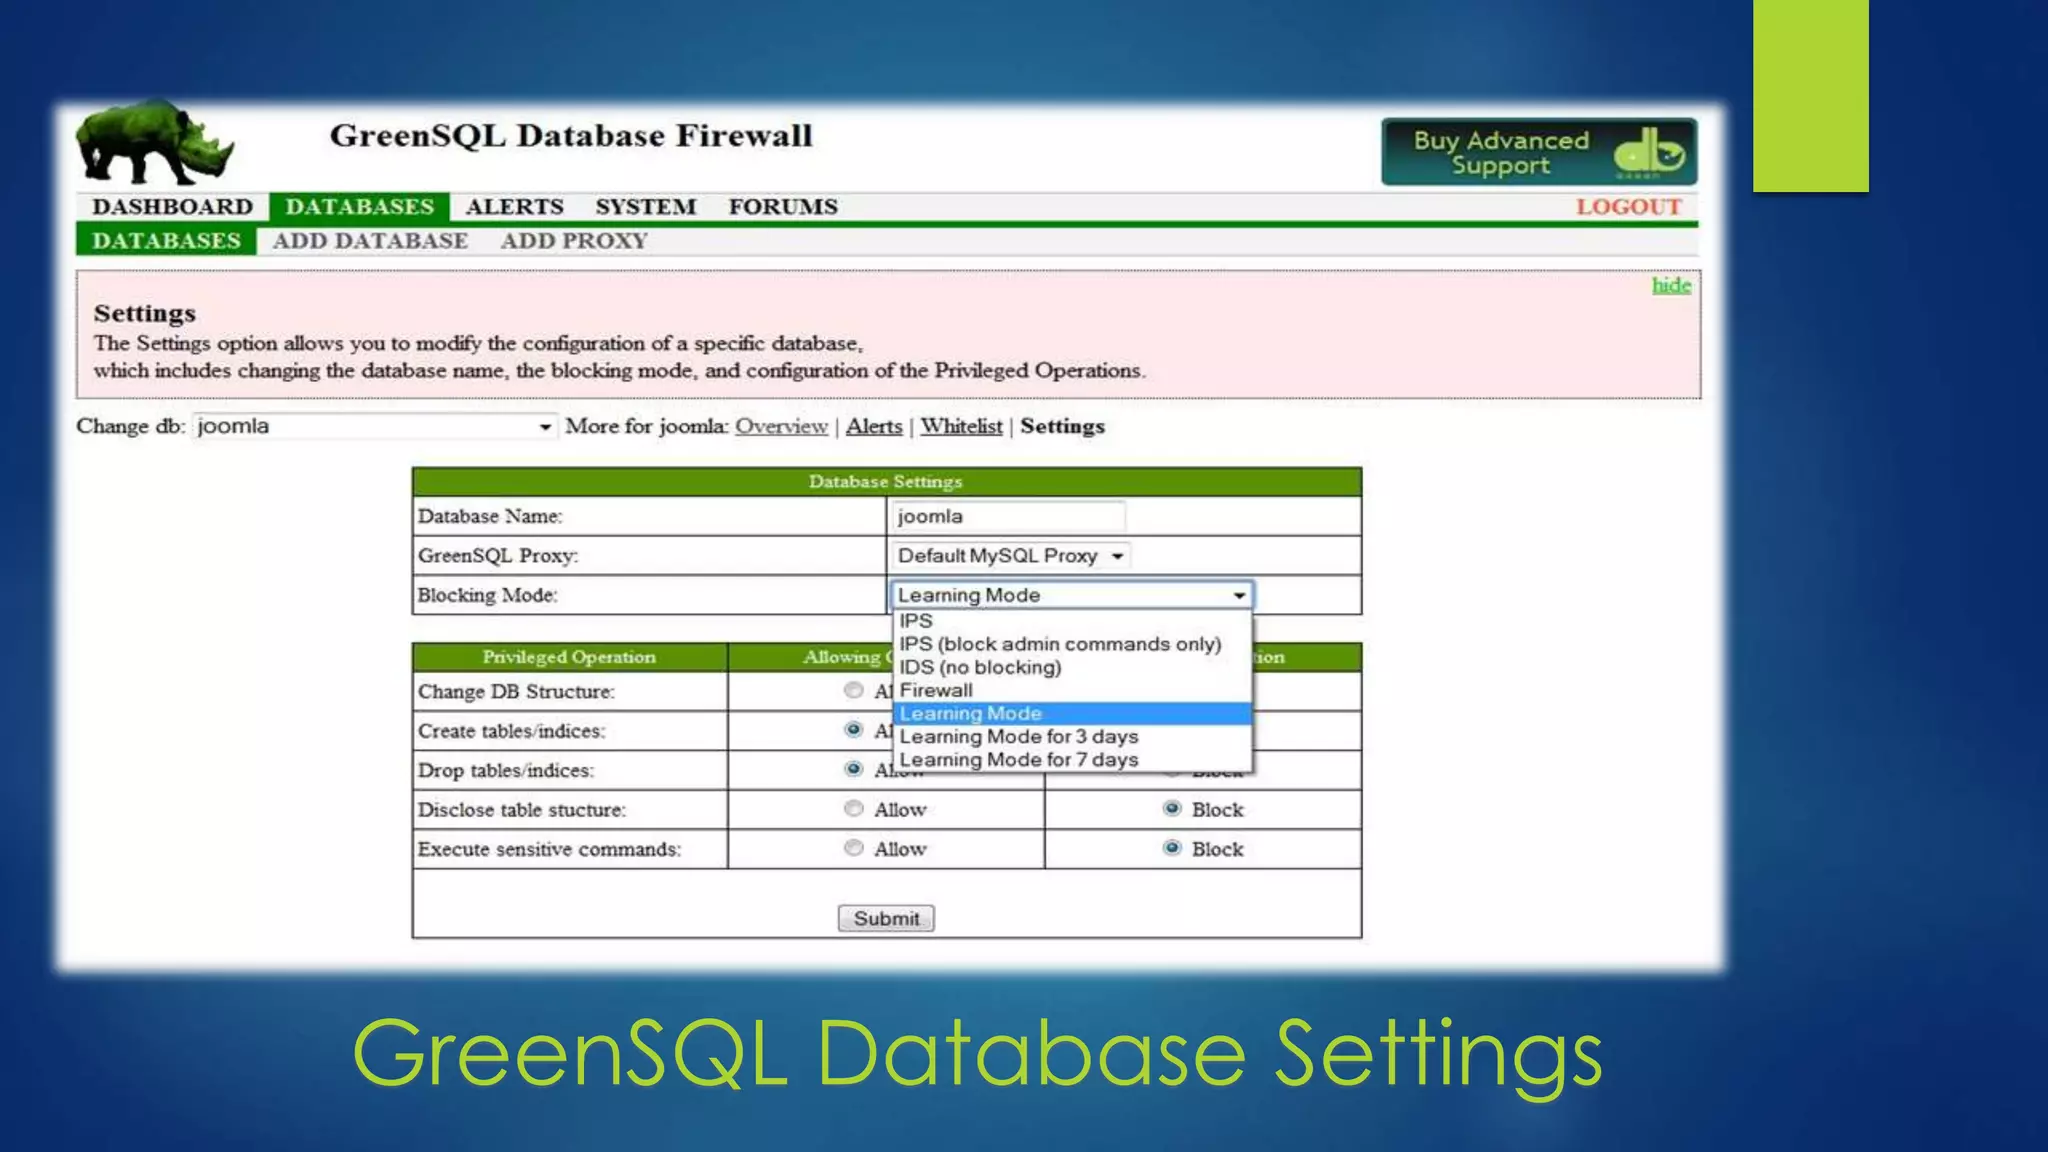Click the Database Name input field

(x=1007, y=516)
